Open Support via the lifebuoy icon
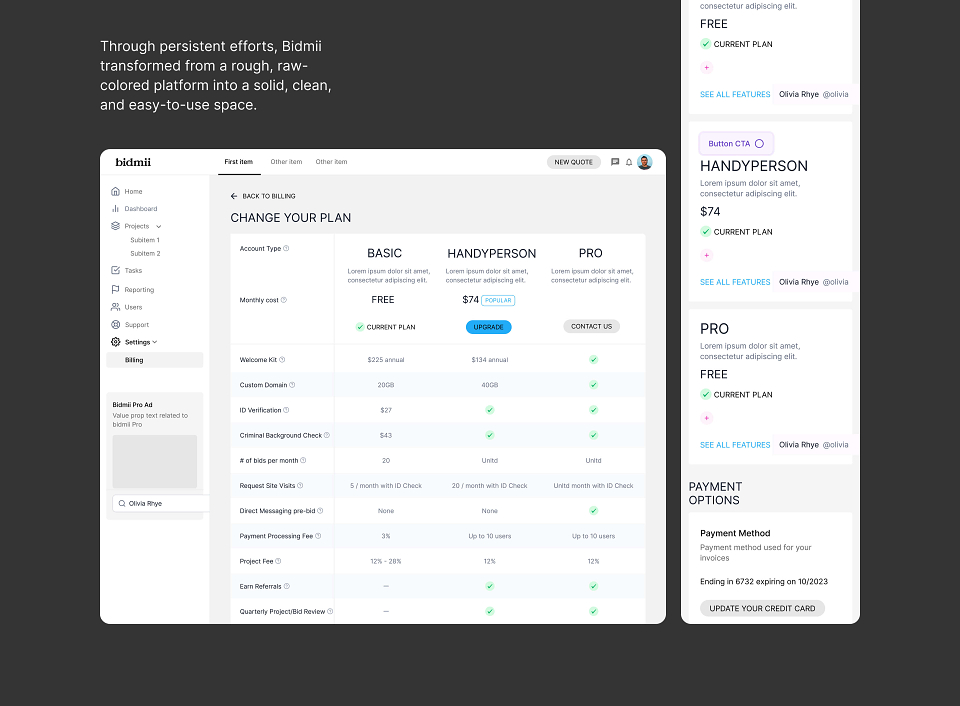 pyautogui.click(x=115, y=325)
